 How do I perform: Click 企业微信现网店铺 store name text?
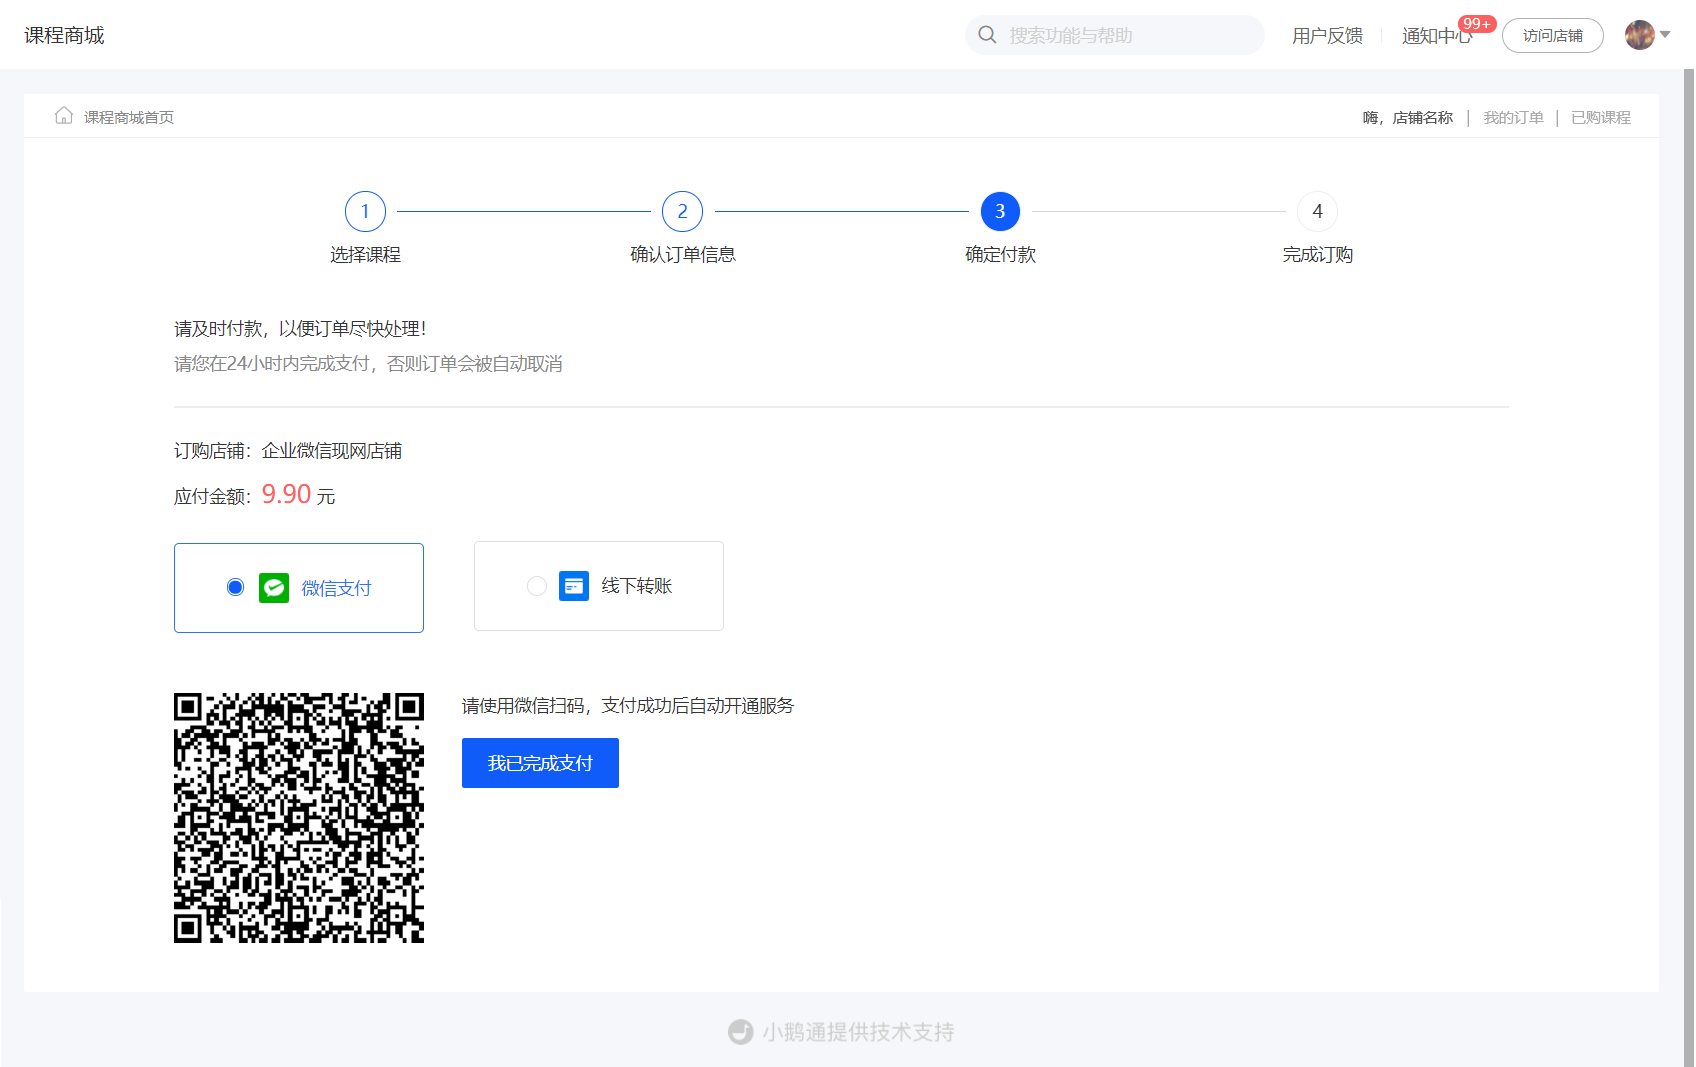click(x=332, y=451)
